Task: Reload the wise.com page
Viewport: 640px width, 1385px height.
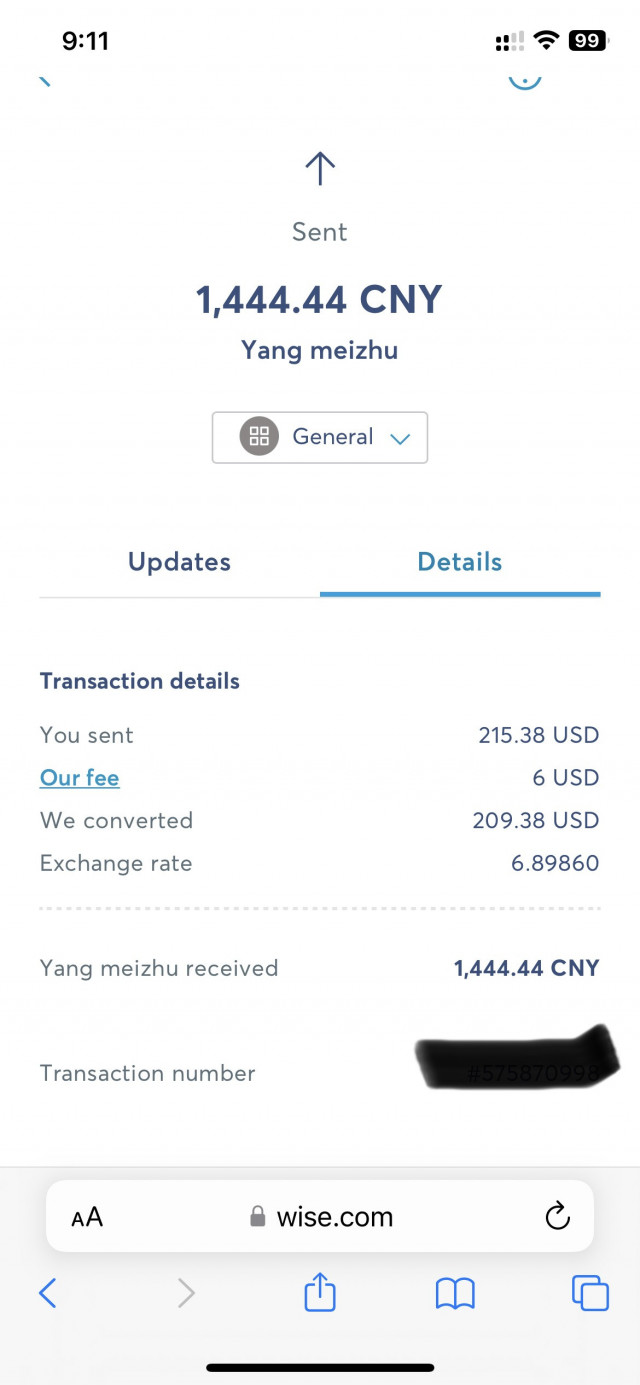Action: tap(557, 1217)
